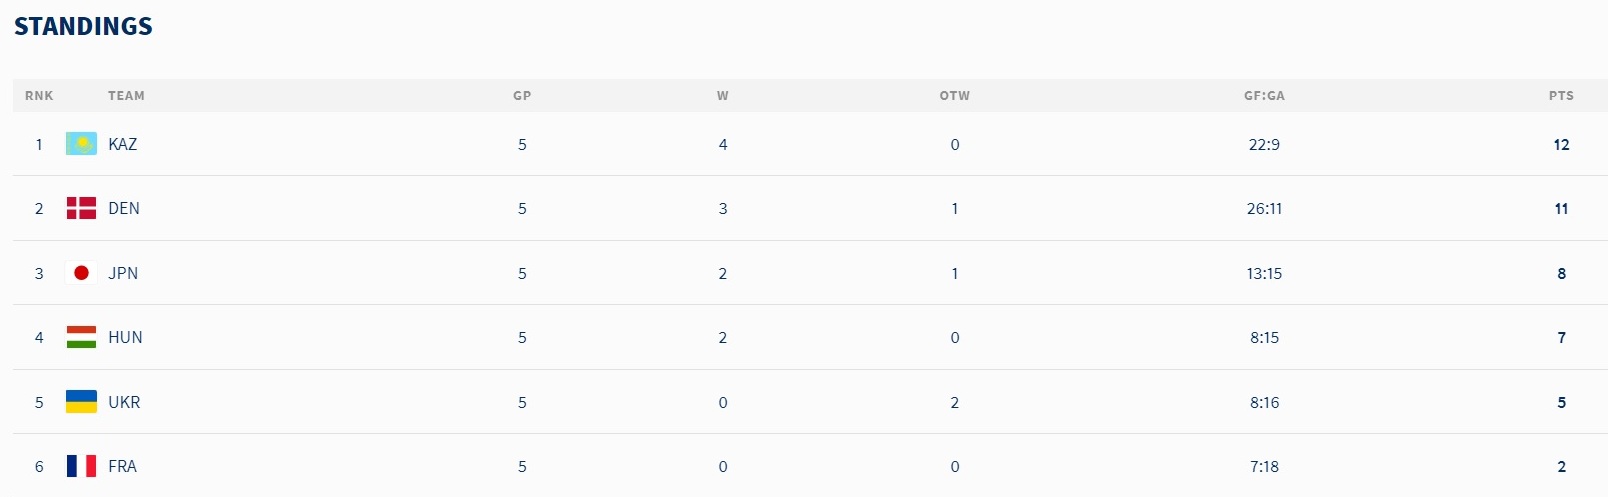1608x497 pixels.
Task: Click the Standings heading
Action: point(83,27)
